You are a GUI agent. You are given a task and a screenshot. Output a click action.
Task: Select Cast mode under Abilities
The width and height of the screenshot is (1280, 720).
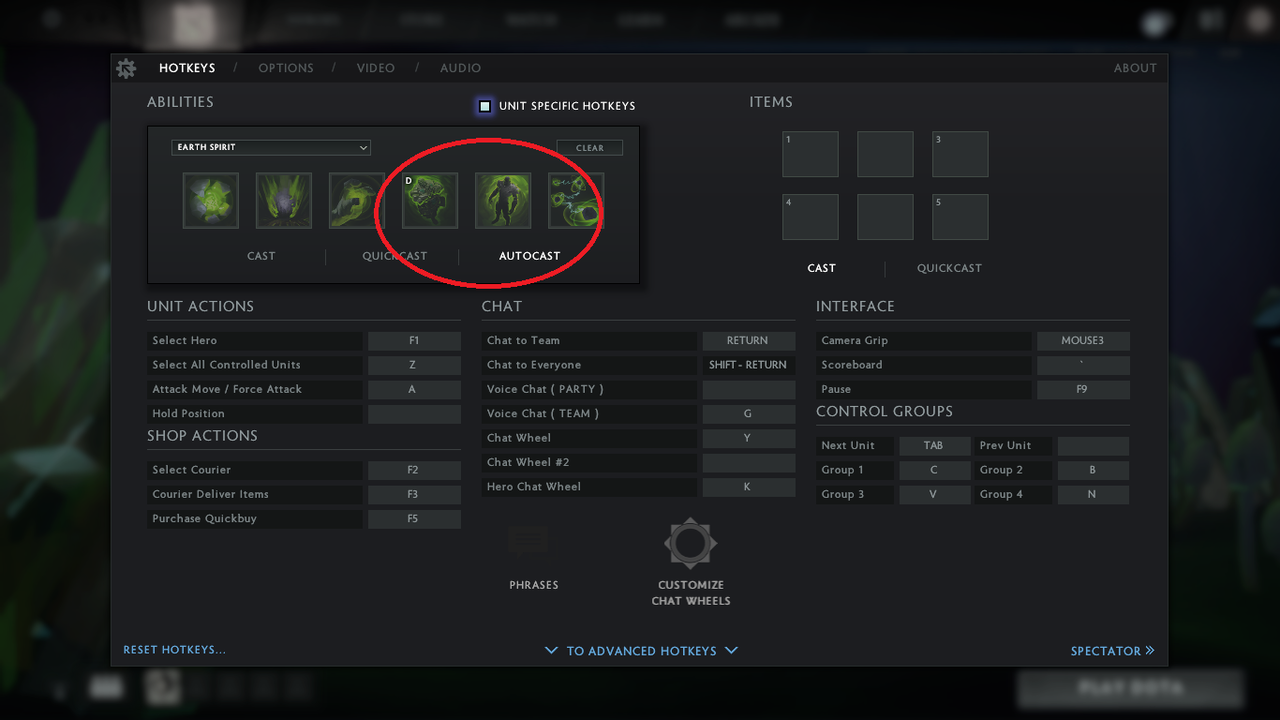pyautogui.click(x=261, y=256)
